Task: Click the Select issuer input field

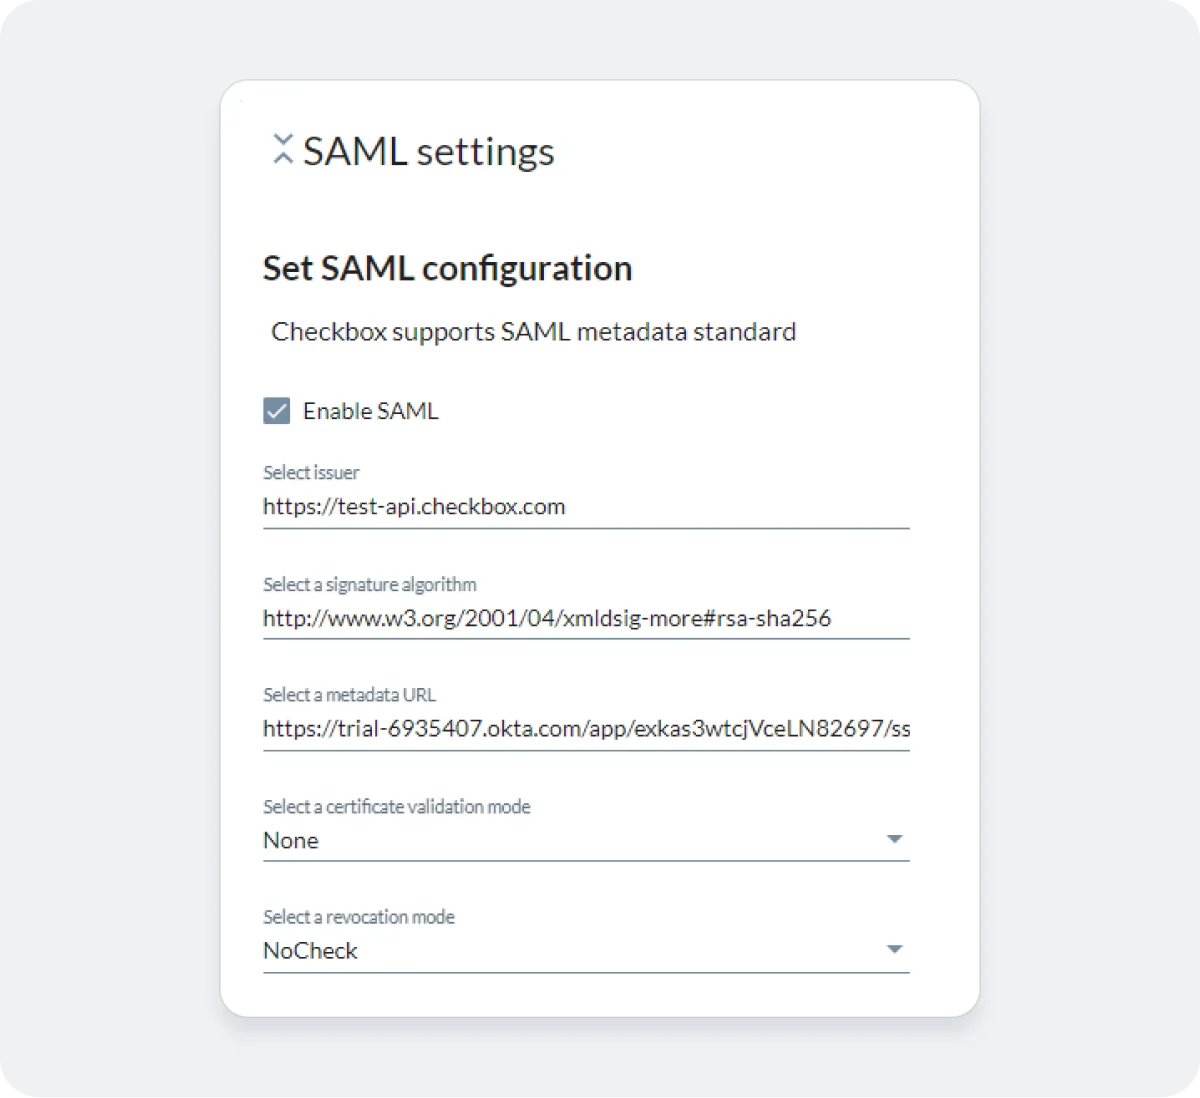Action: (x=585, y=506)
